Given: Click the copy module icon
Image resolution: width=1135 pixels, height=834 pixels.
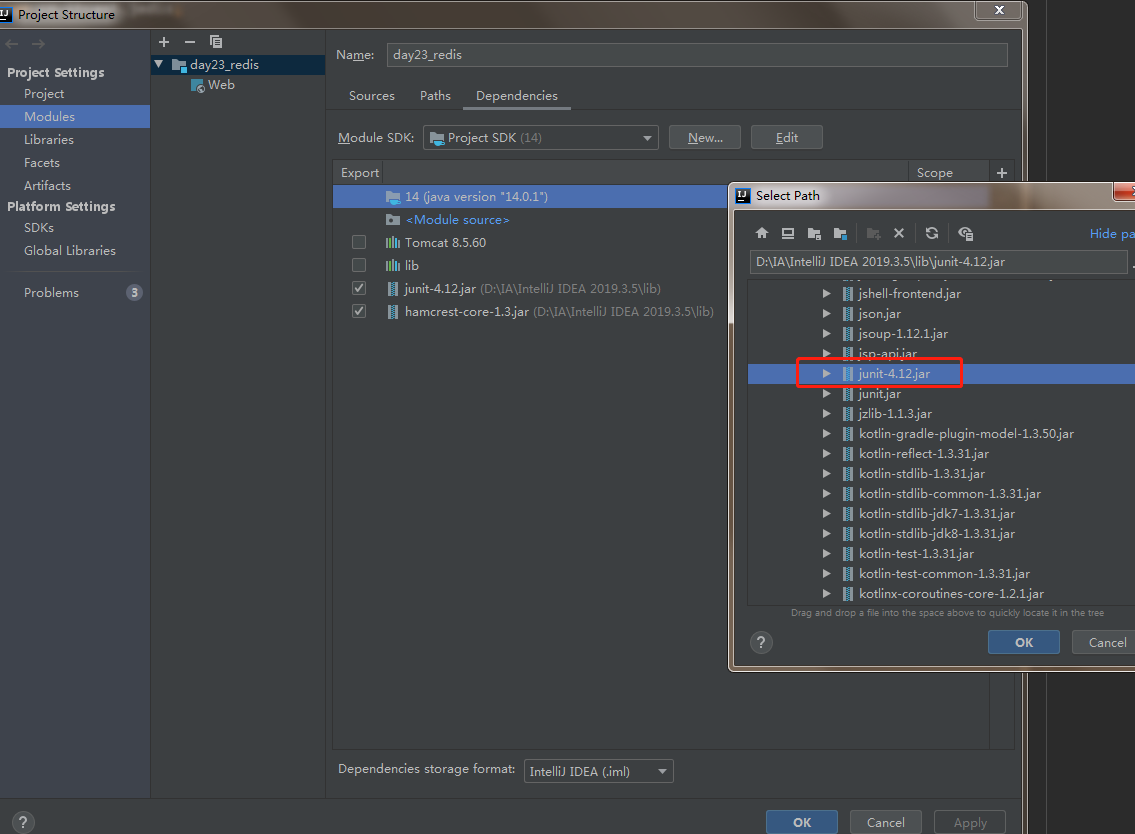Looking at the screenshot, I should tap(216, 42).
